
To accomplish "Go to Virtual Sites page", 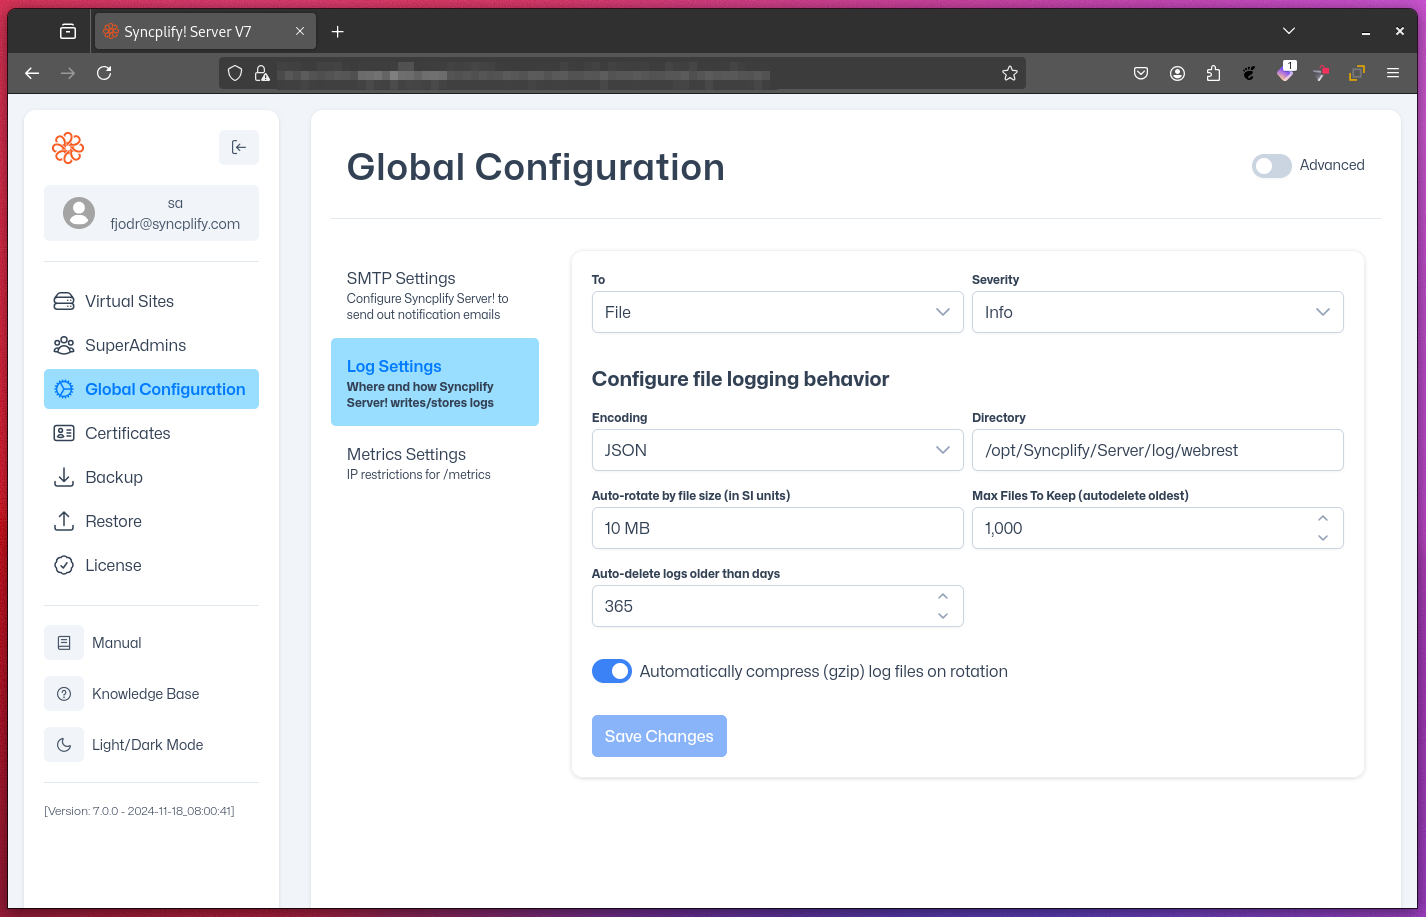I will pyautogui.click(x=151, y=301).
